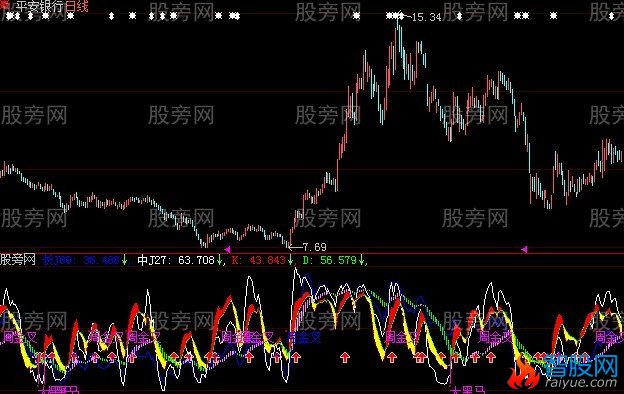Select the red 日线 period label

coord(76,6)
